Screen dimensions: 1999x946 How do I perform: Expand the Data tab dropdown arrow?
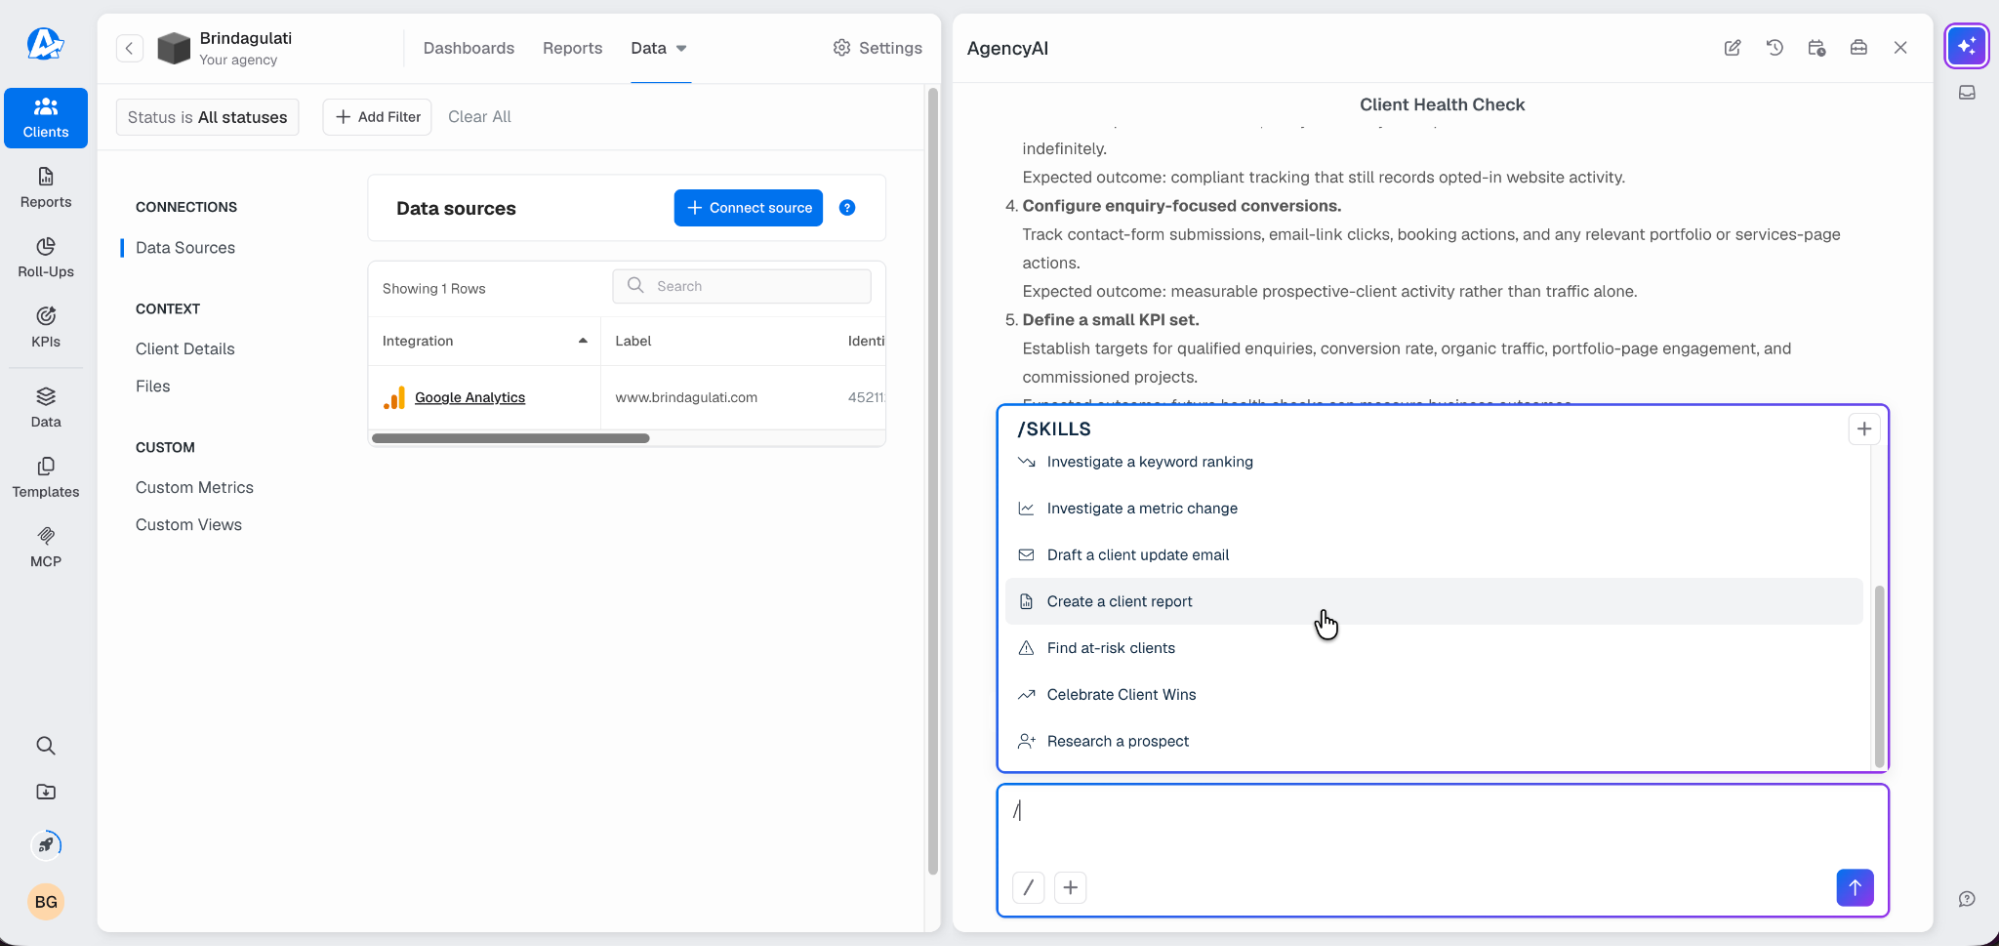[682, 48]
